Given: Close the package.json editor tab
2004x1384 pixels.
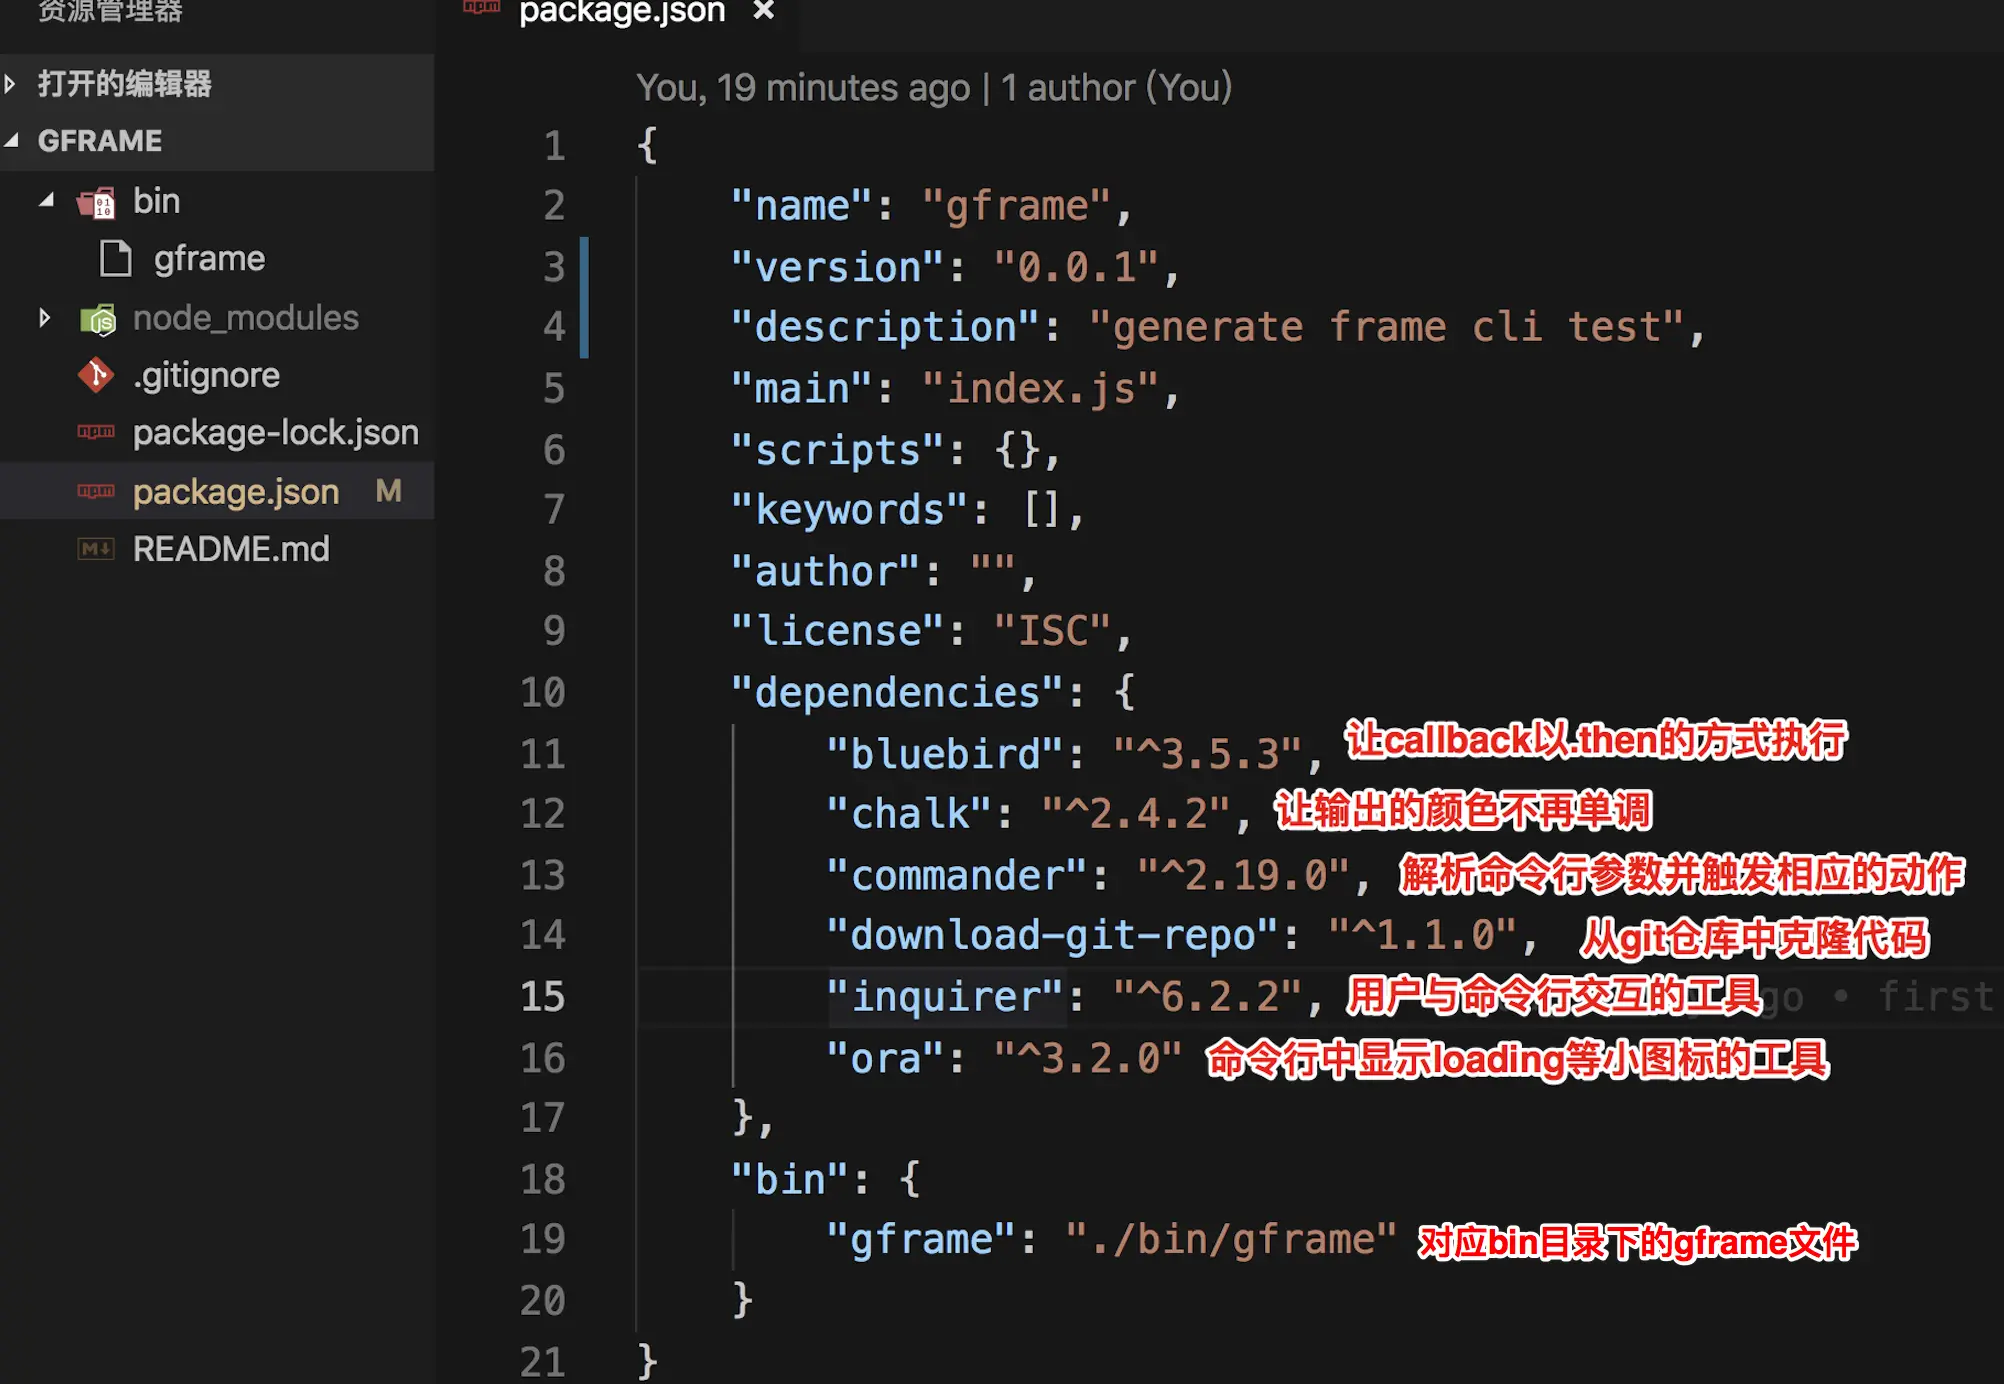Looking at the screenshot, I should point(764,11).
